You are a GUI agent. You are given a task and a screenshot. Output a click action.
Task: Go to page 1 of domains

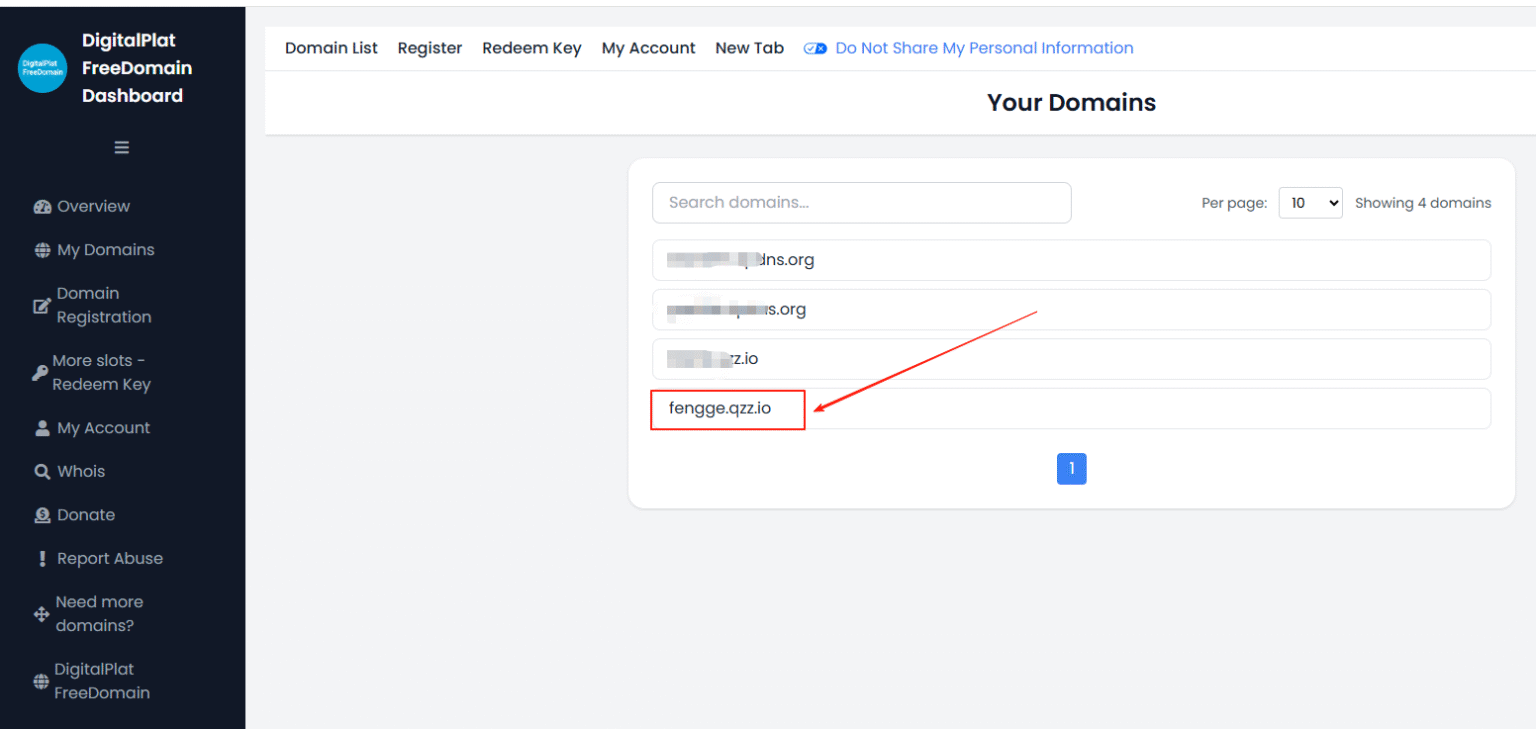(x=1071, y=469)
